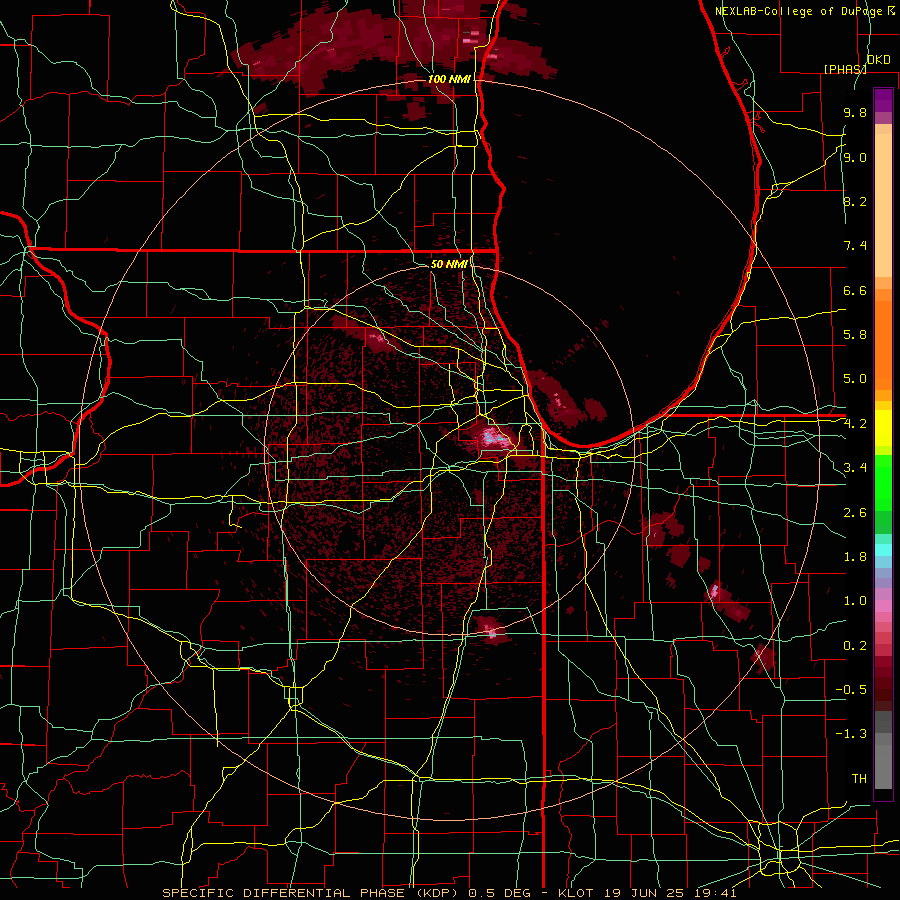This screenshot has height=900, width=900.
Task: Click the -1.3 value on the color scale
Action: click(x=851, y=734)
